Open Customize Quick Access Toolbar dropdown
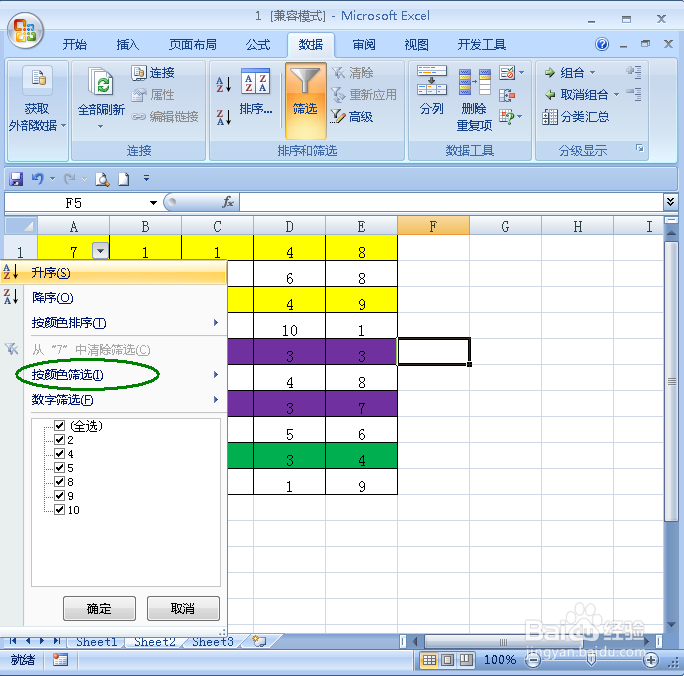Viewport: 684px width, 676px height. point(147,178)
